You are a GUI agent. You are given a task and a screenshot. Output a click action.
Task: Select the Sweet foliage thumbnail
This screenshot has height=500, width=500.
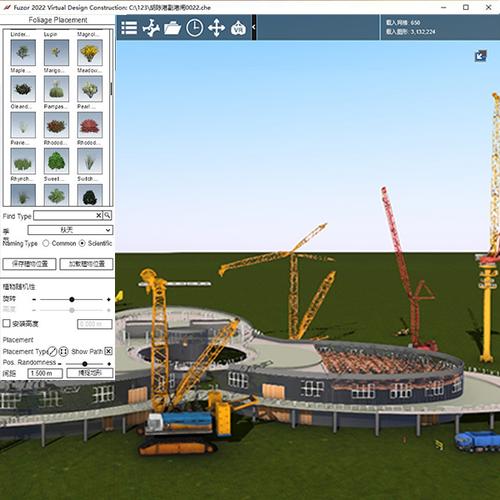pyautogui.click(x=56, y=195)
